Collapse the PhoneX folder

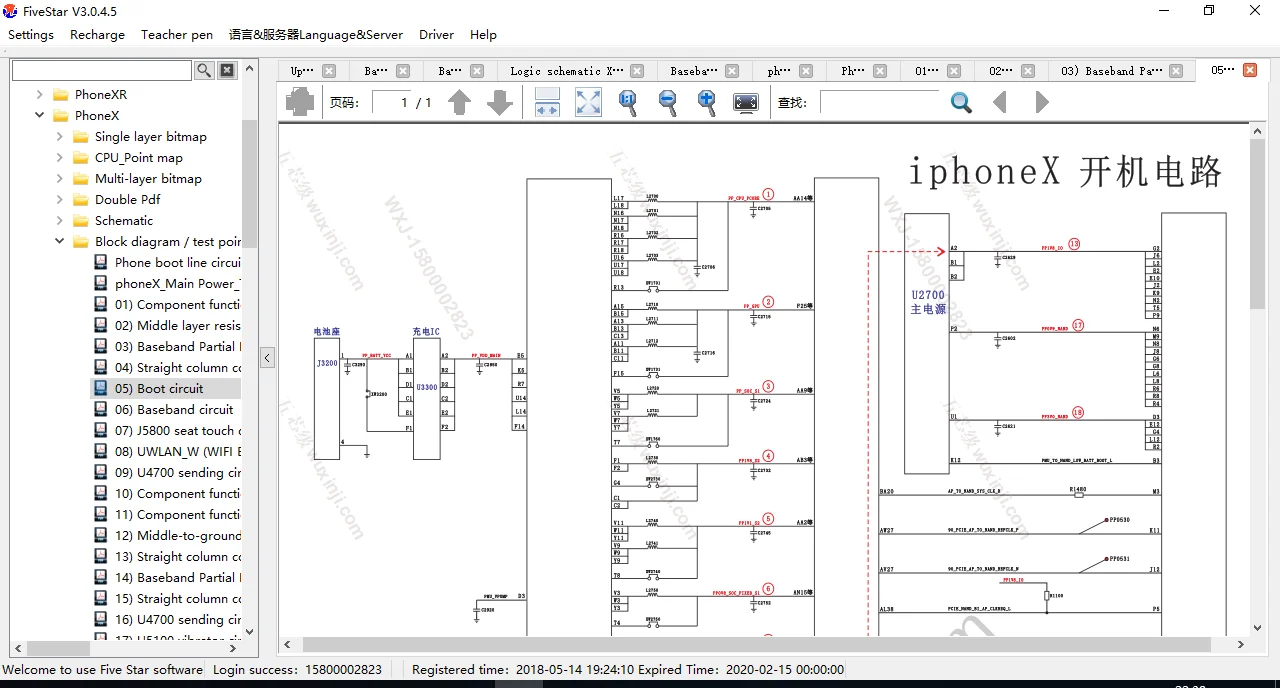(39, 115)
